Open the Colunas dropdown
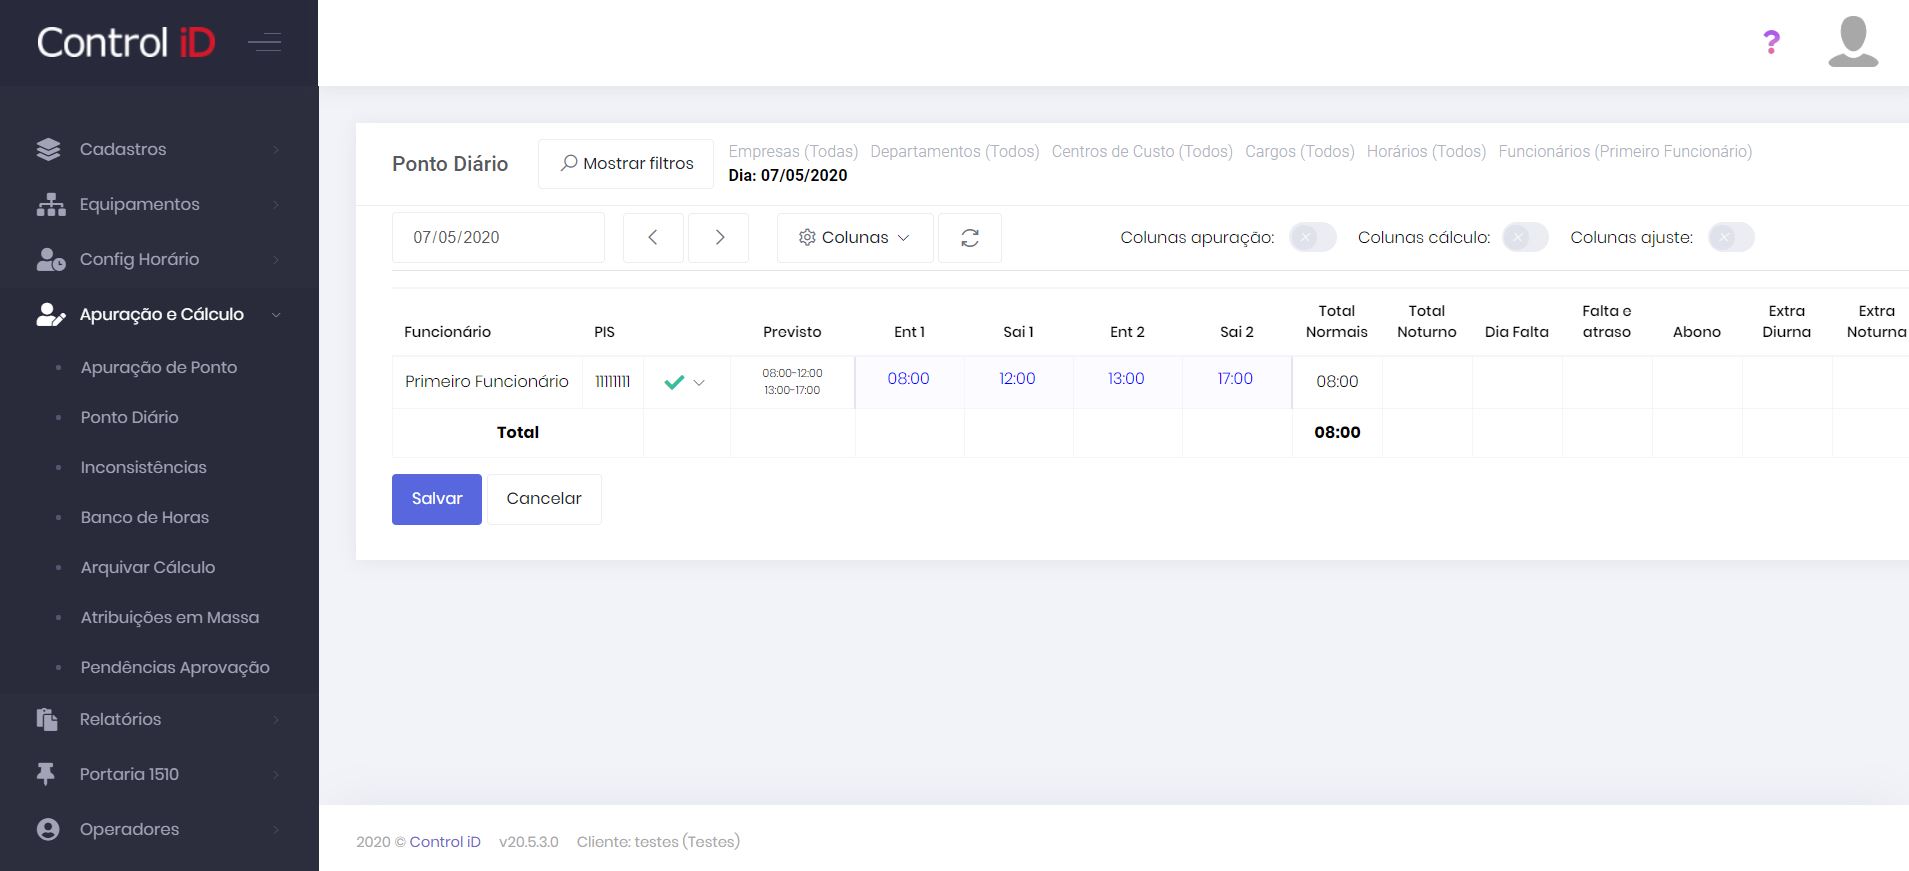Viewport: 1909px width, 871px height. [854, 238]
